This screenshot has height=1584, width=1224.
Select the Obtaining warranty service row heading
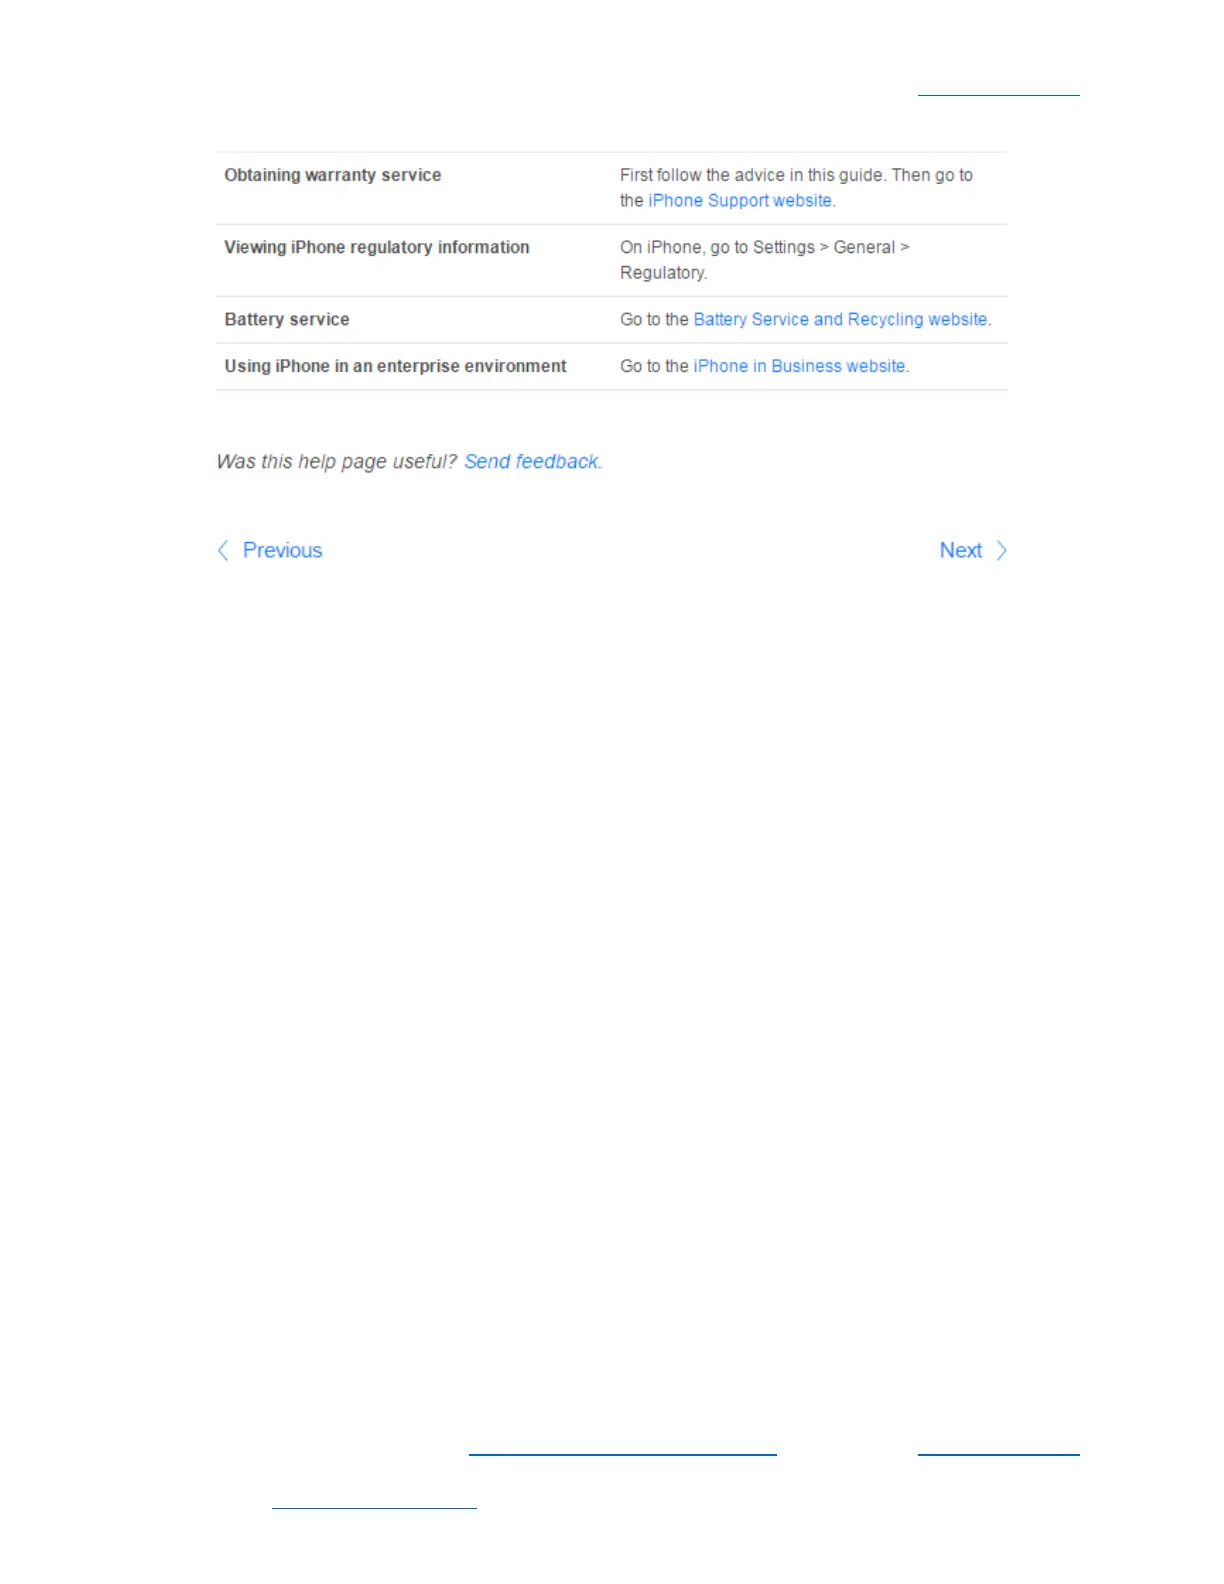point(332,175)
